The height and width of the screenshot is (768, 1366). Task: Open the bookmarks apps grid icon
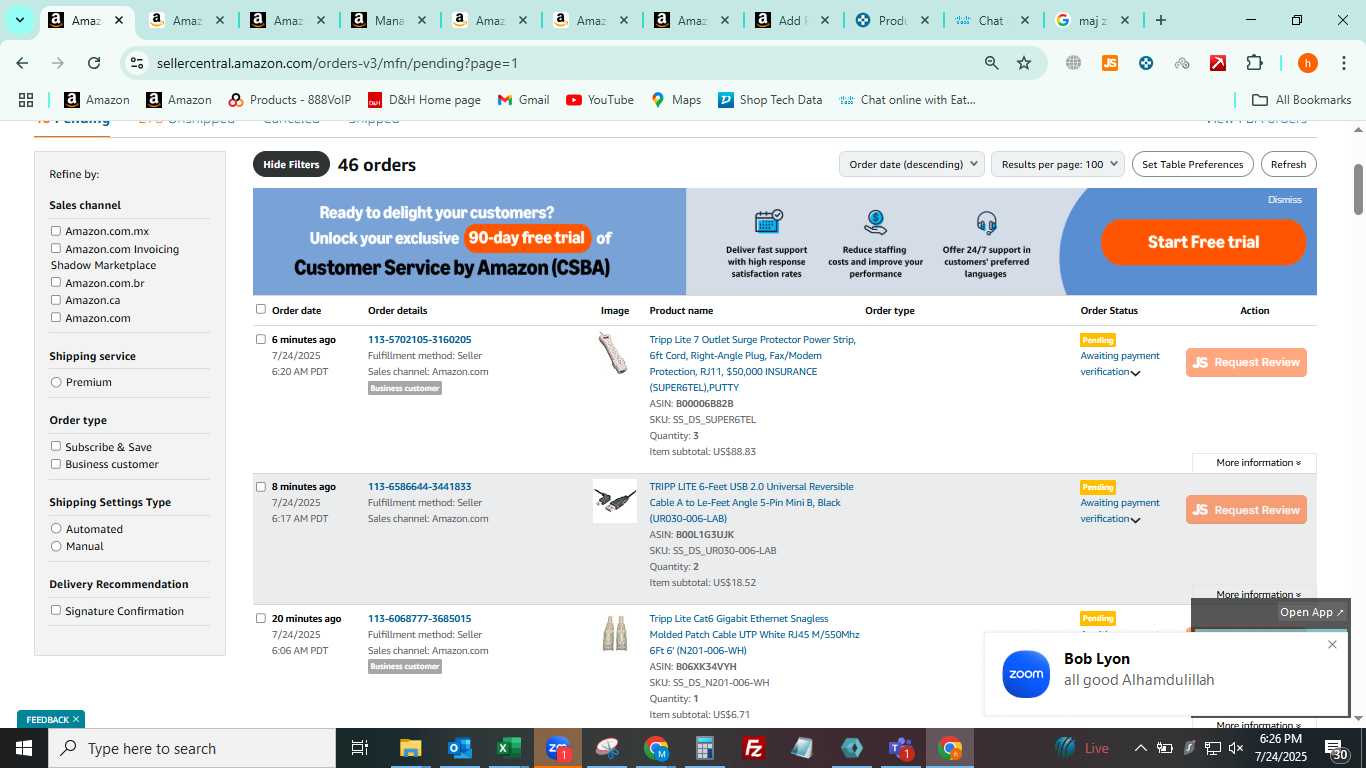click(26, 100)
